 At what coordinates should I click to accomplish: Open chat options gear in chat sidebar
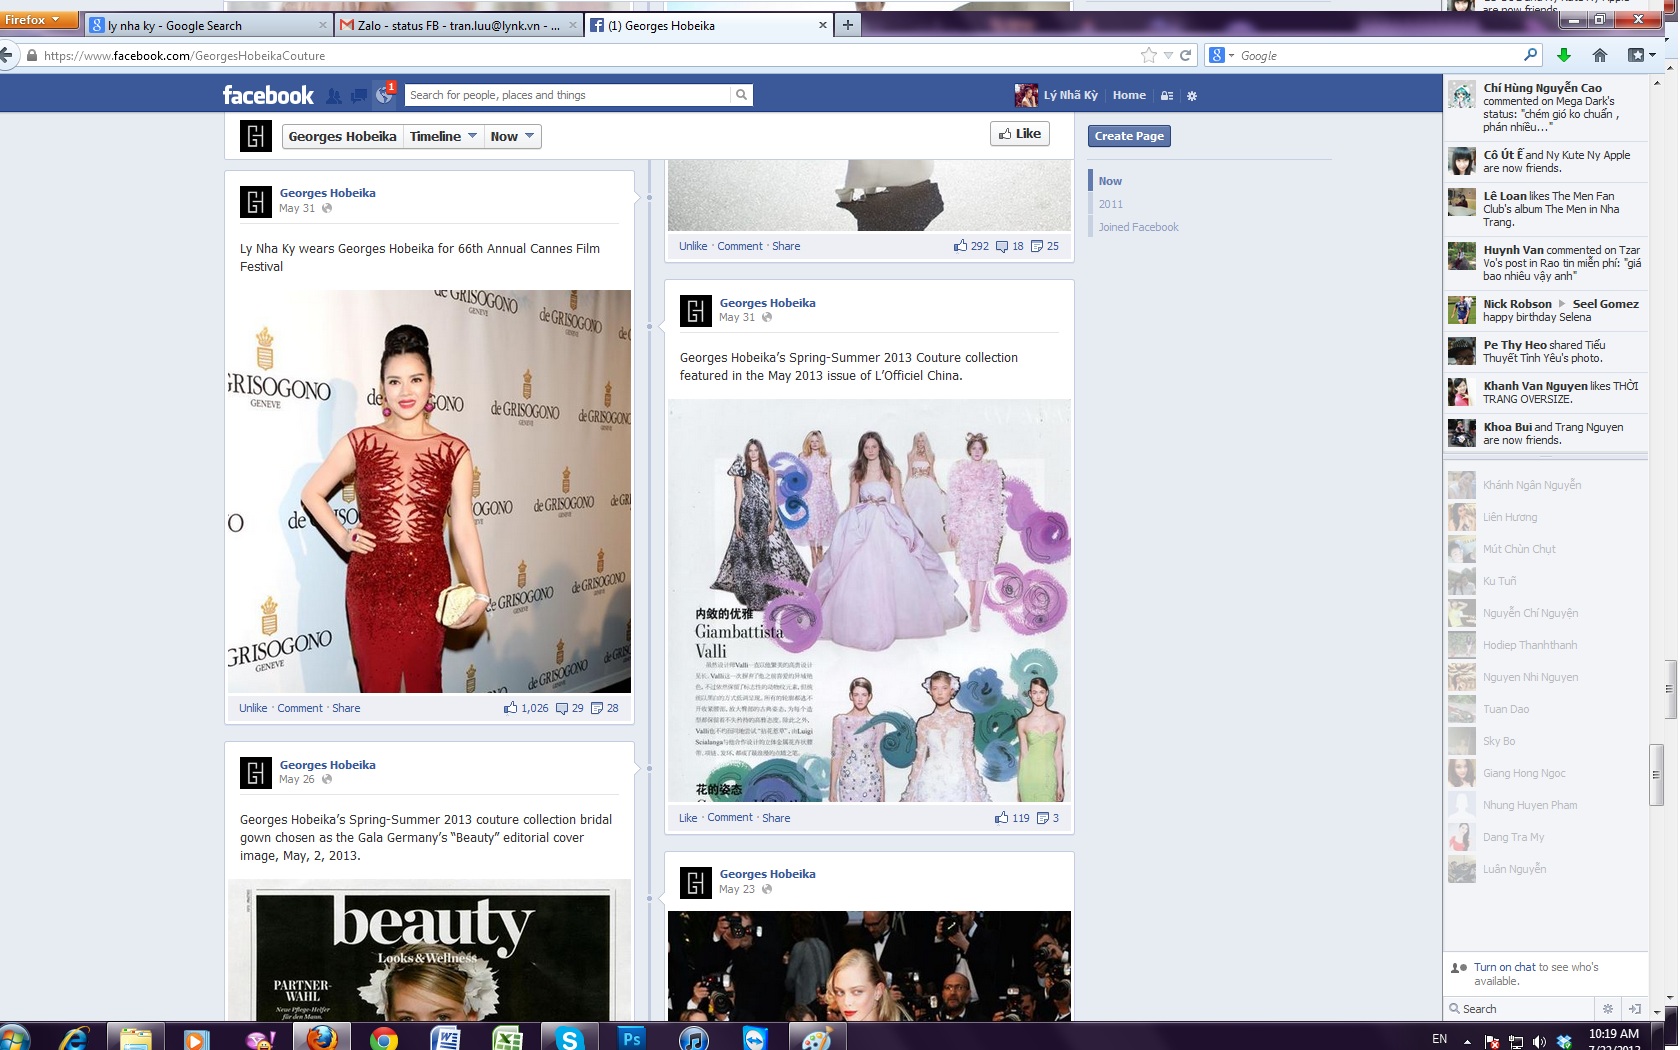[x=1608, y=1009]
